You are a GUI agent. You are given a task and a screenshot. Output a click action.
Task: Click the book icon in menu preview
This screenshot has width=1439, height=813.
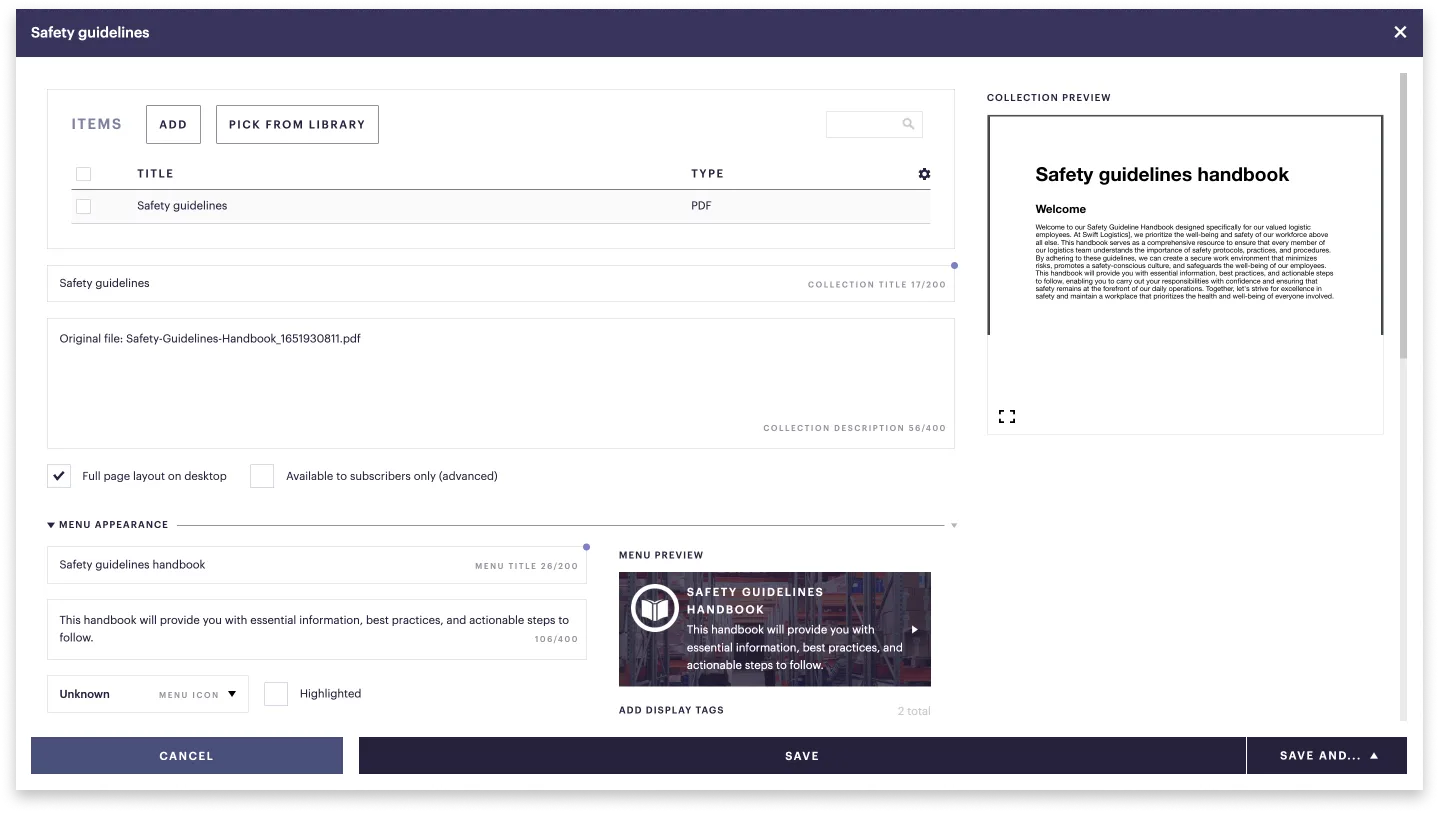(654, 609)
